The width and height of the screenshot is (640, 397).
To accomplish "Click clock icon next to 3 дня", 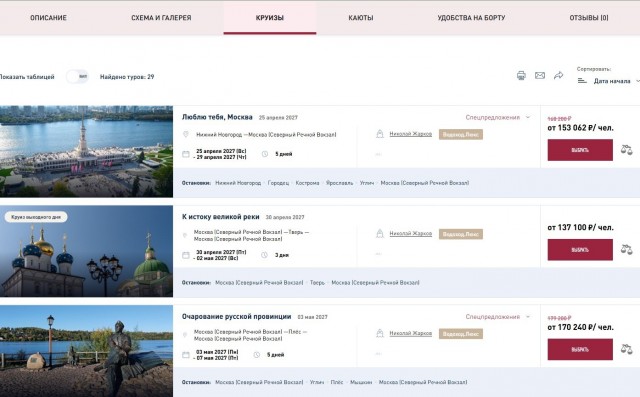I will [x=264, y=255].
